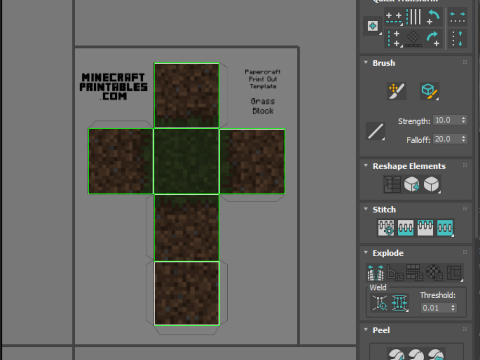Click the Falloff value field
Viewport: 480px width, 360px height.
tap(447, 139)
